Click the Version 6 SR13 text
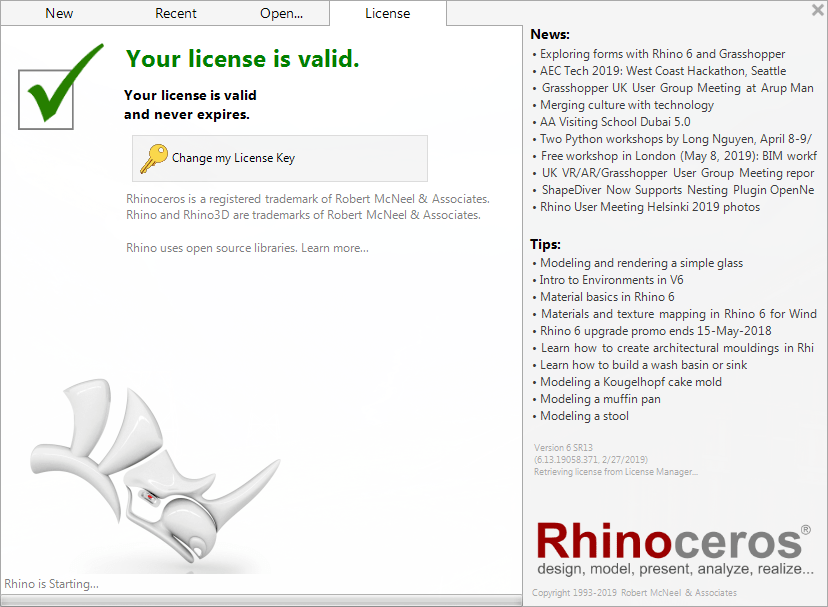Image resolution: width=828 pixels, height=607 pixels. [563, 447]
